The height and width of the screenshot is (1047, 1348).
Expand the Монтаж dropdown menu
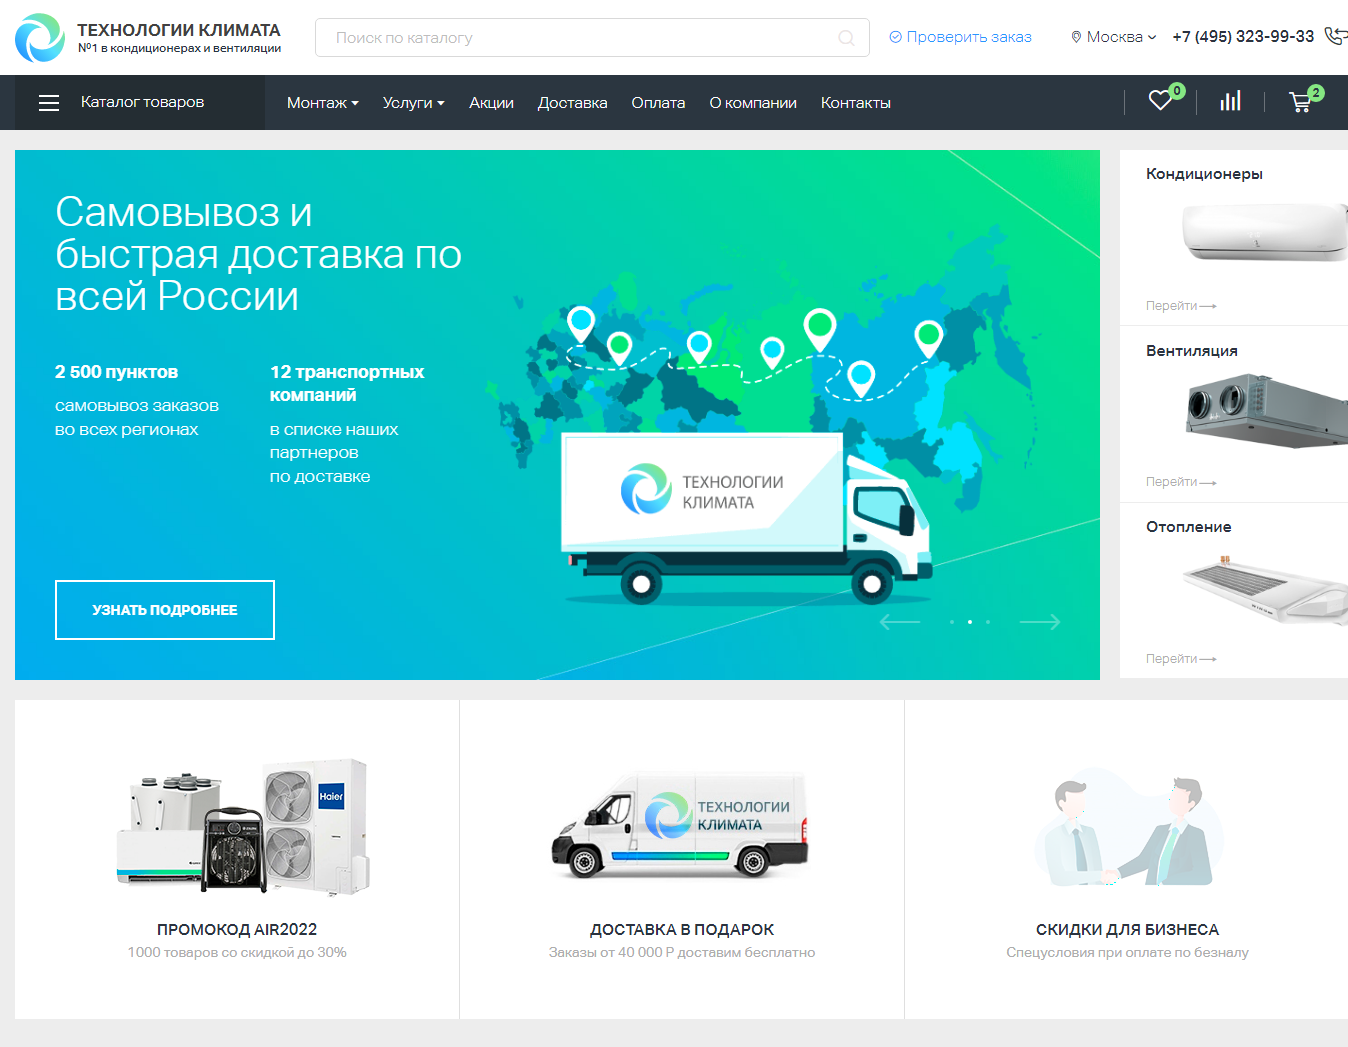pyautogui.click(x=322, y=102)
